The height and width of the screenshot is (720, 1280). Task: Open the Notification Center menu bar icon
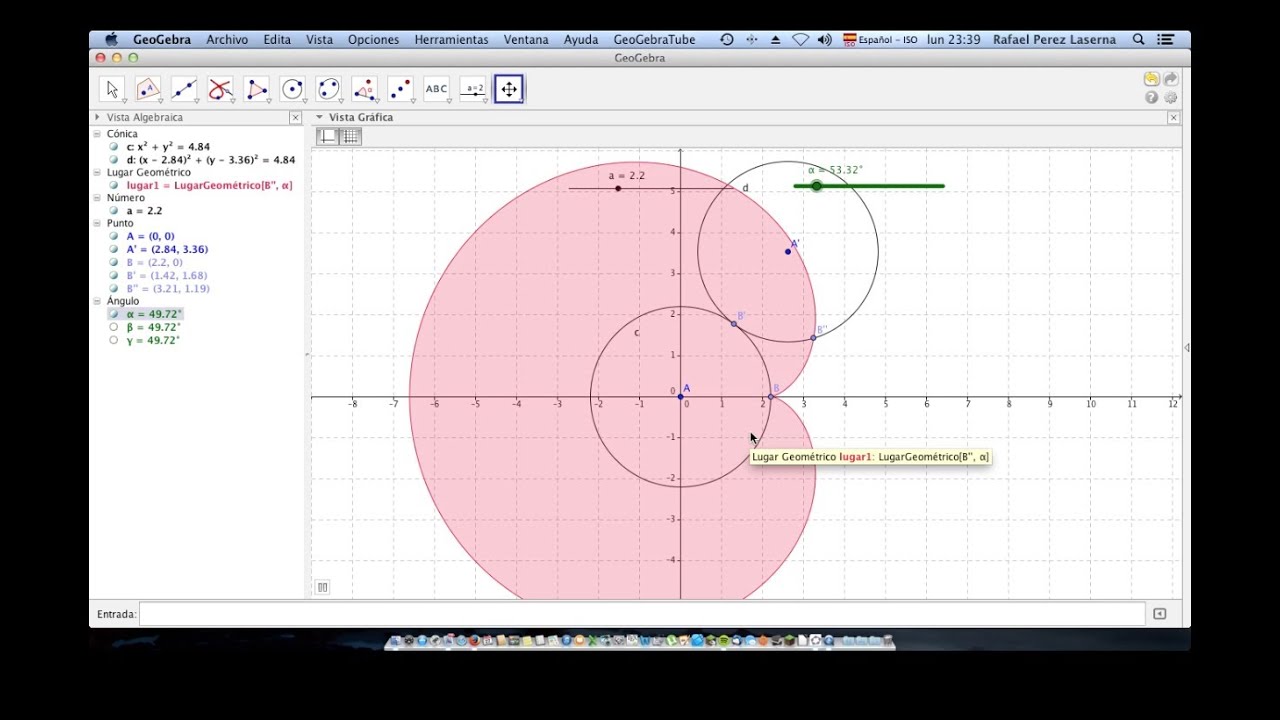click(x=1165, y=40)
